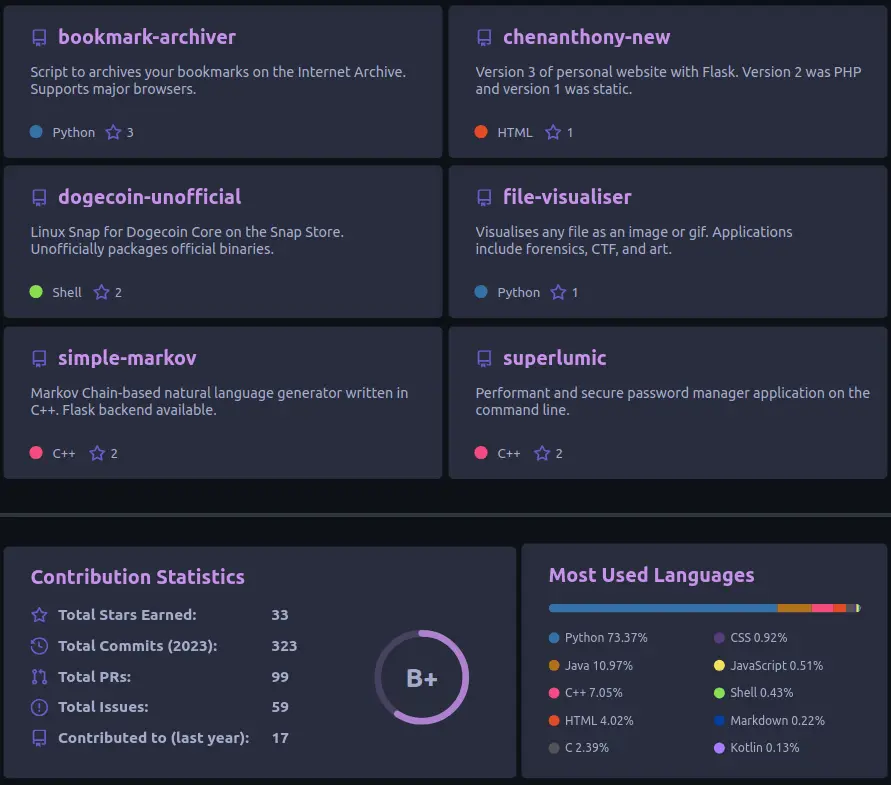Click the Total Stars Earned star icon

click(x=39, y=615)
